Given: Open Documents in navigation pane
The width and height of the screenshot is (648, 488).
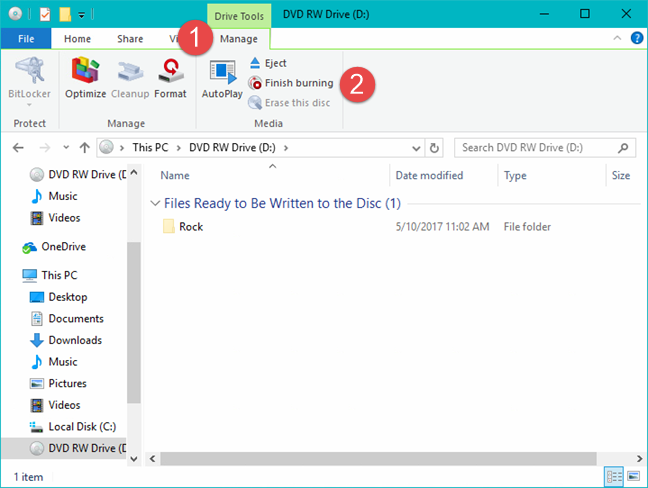Looking at the screenshot, I should point(67,319).
